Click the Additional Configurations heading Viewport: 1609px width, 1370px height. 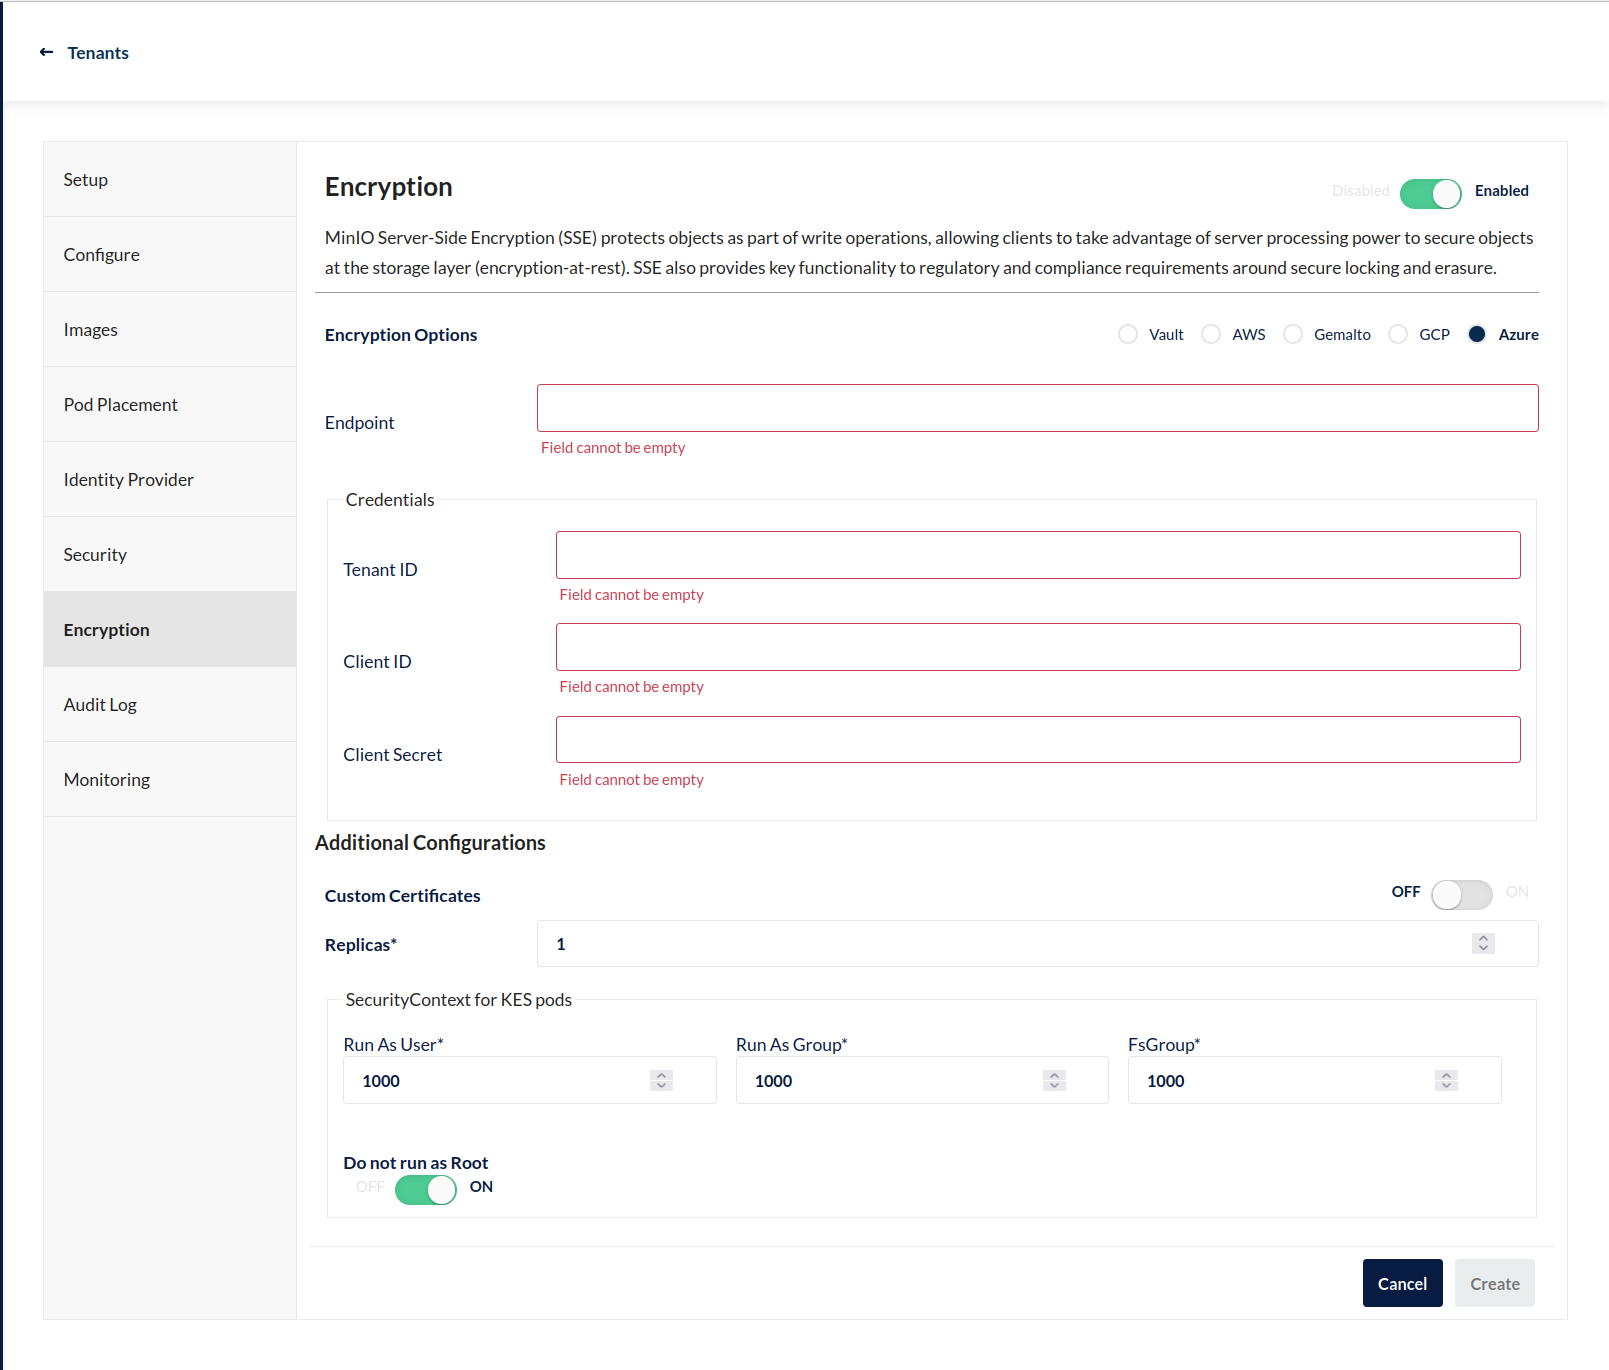click(430, 843)
